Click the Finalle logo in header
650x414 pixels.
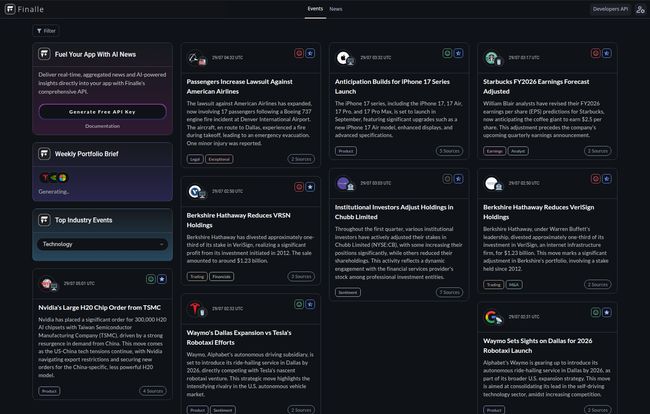click(x=24, y=9)
